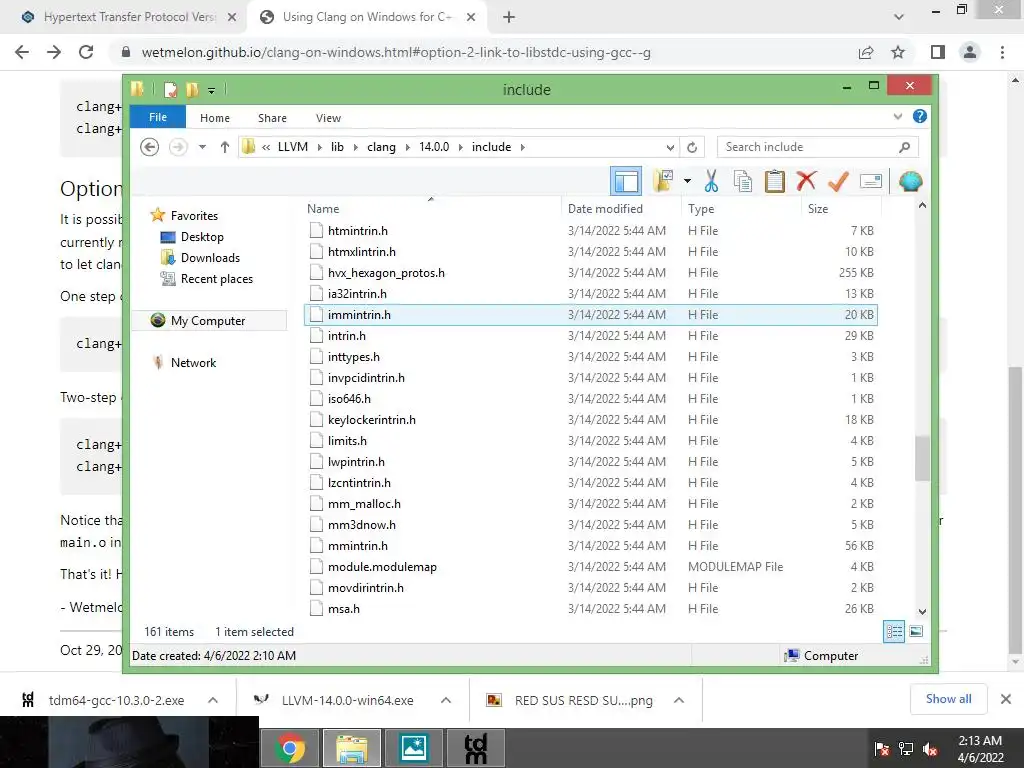Click the Up one level arrow

[225, 147]
